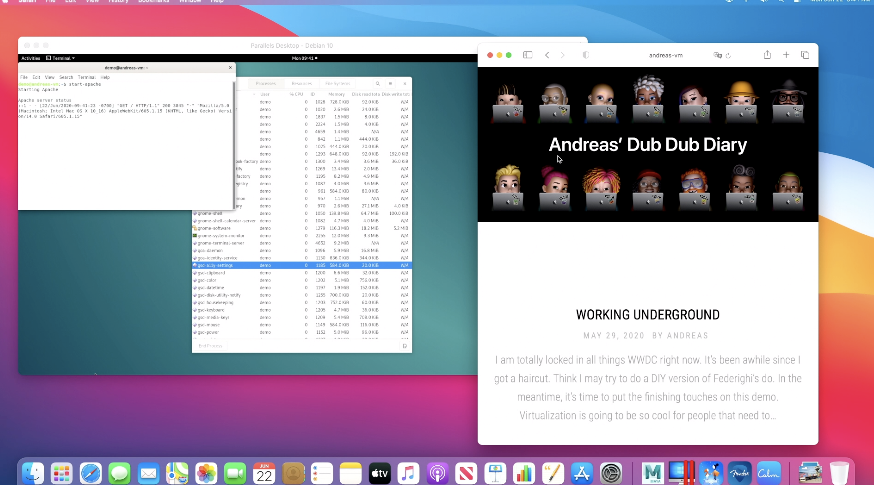Open Safari privacy report shield

point(586,55)
